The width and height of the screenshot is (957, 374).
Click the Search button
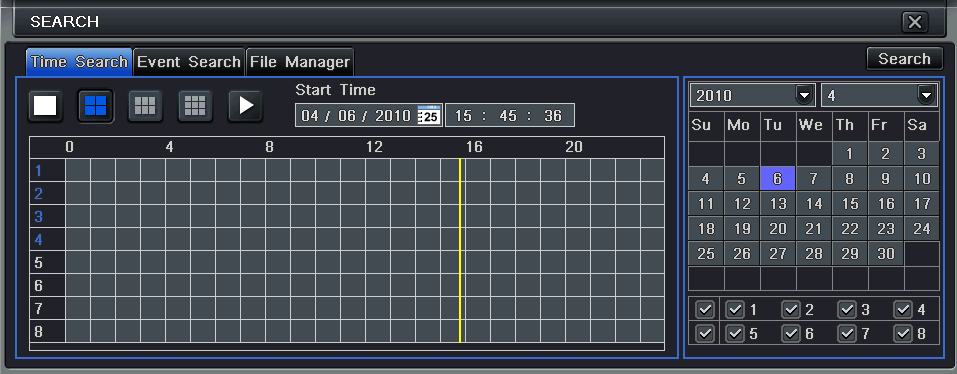(x=904, y=59)
